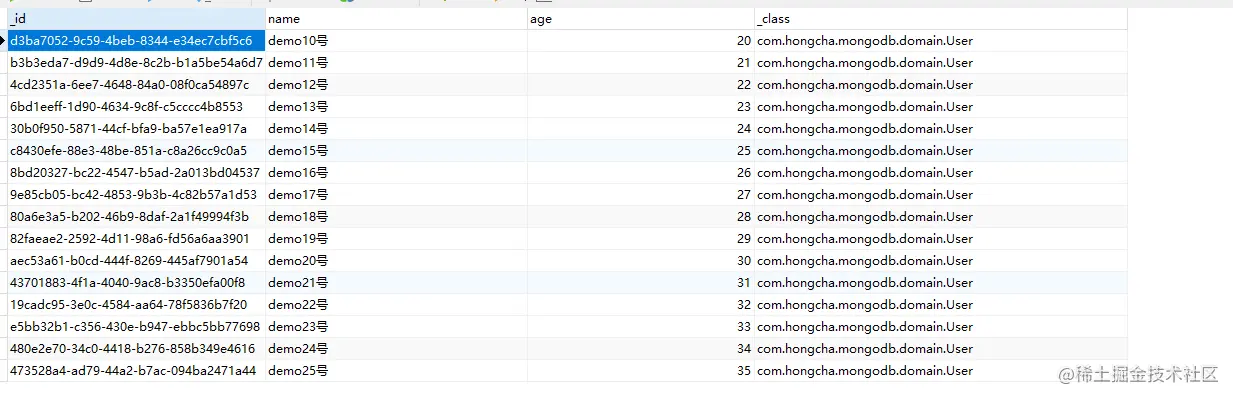Select the age cell with value 25
1233x399 pixels.
point(641,151)
